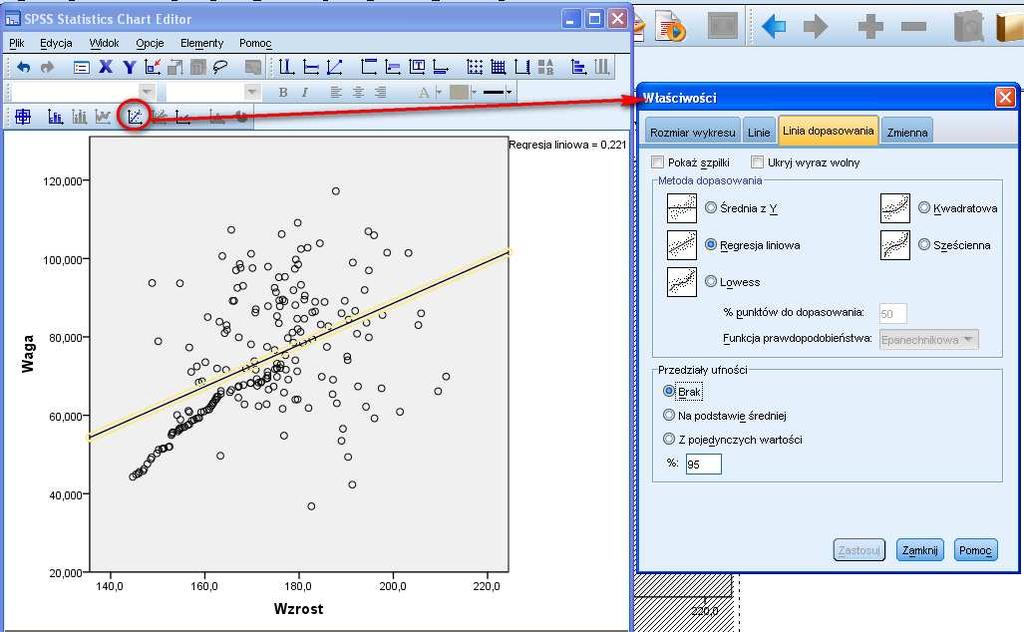Viewport: 1024px width, 632px height.
Task: Enable the 'Ukryj wyraz wolny' checkbox
Action: [x=758, y=162]
